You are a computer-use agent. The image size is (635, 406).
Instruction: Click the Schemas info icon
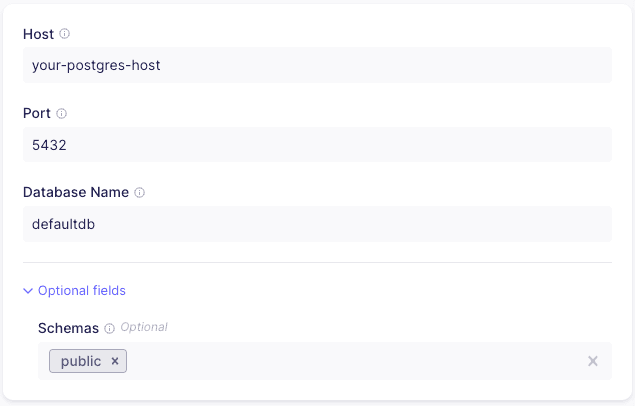click(x=109, y=328)
